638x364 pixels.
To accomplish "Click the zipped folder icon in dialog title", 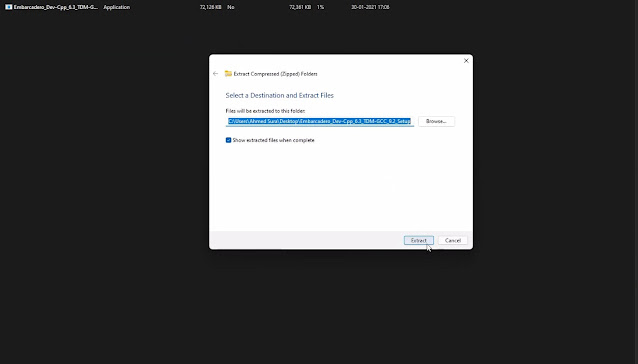I will (x=228, y=74).
